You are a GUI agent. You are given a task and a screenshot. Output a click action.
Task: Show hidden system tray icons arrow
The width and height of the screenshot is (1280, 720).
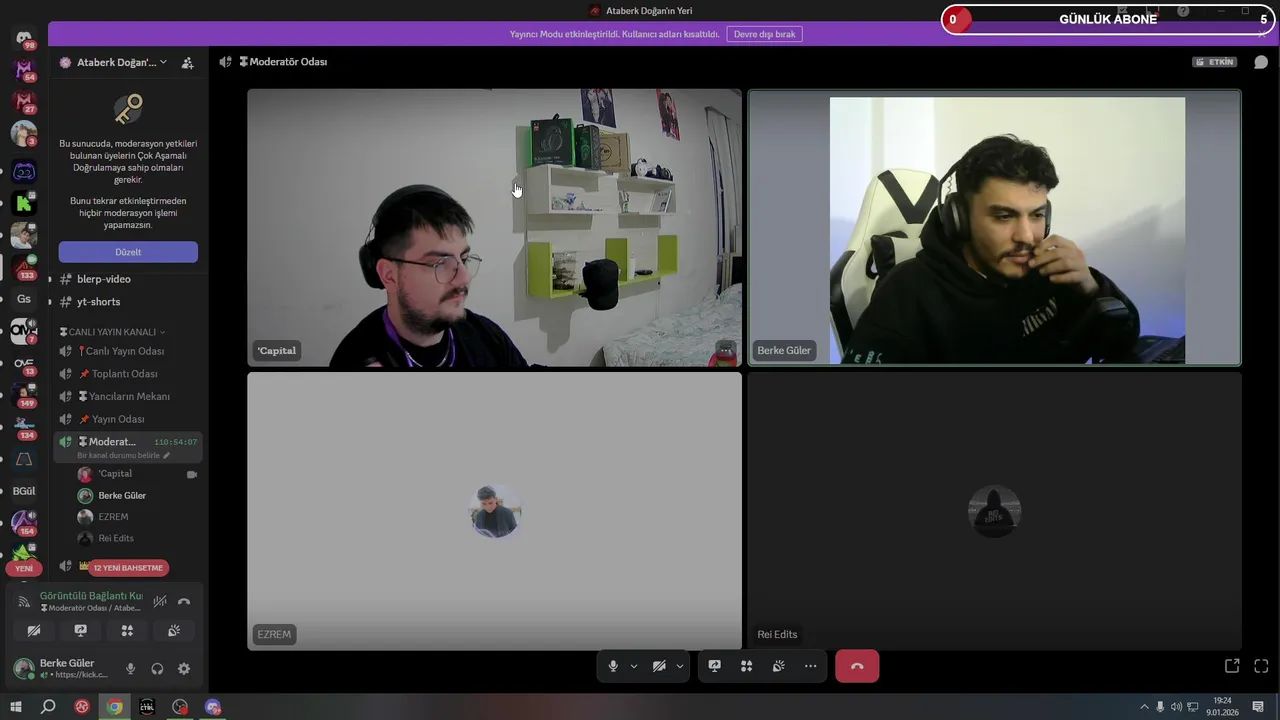coord(1145,707)
